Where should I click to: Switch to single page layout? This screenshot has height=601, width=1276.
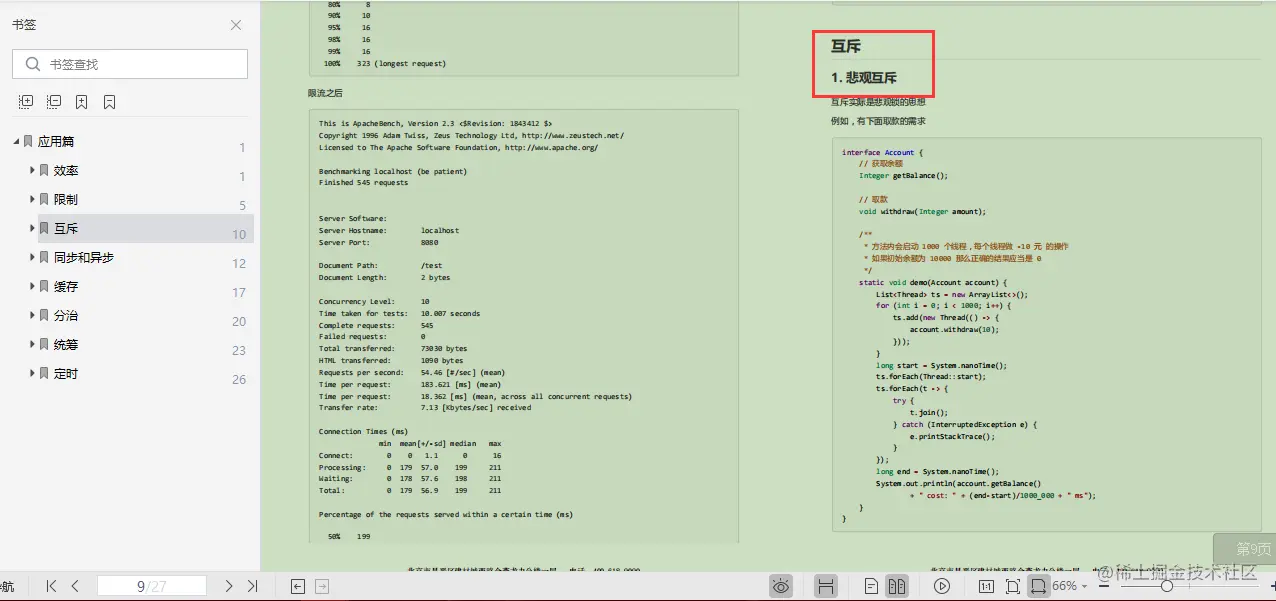pyautogui.click(x=872, y=586)
